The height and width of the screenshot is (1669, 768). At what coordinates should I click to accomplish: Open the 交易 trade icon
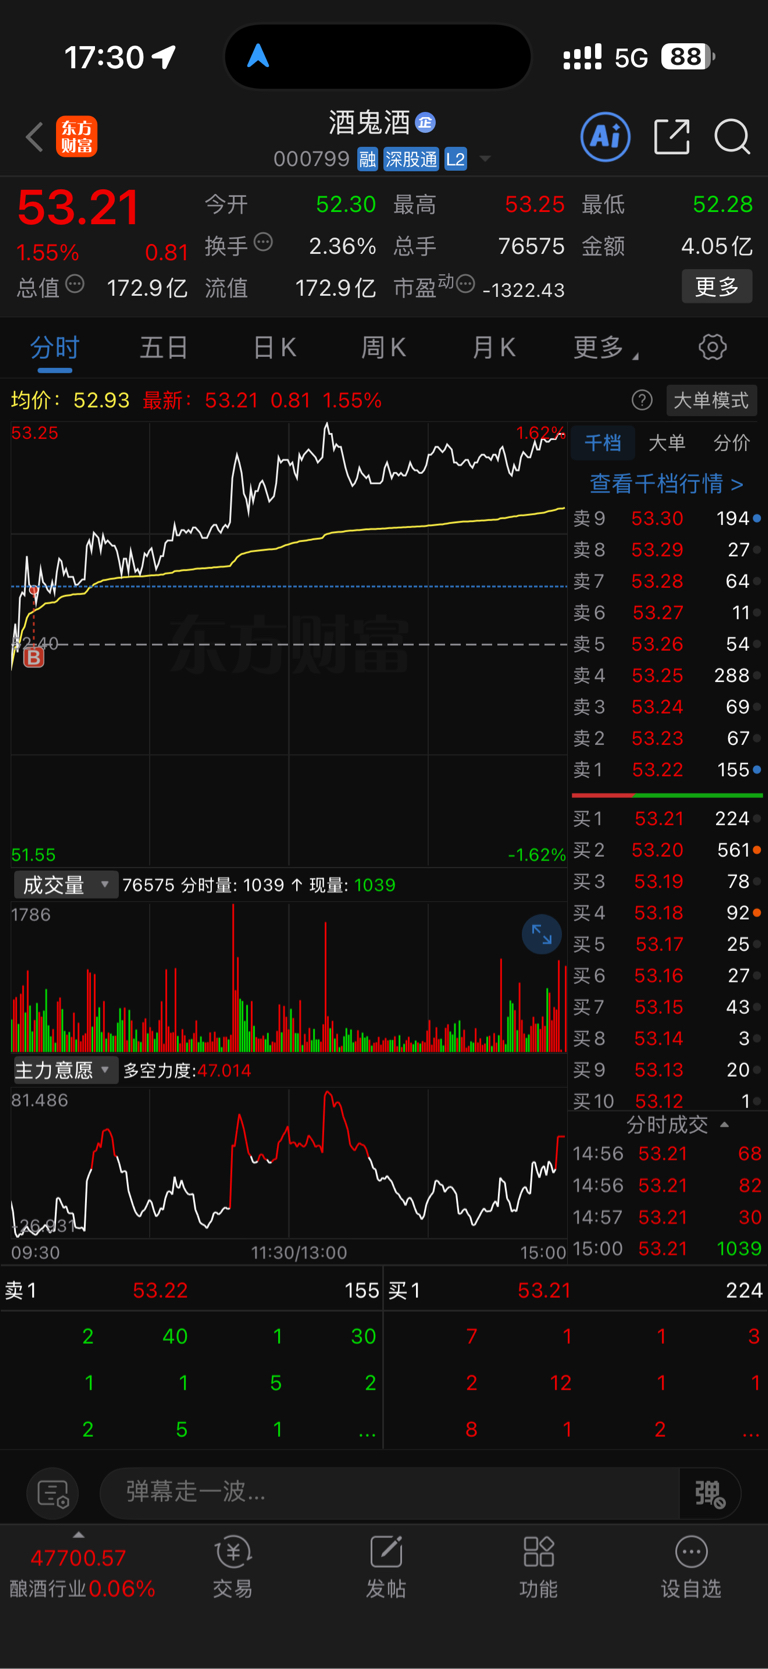click(x=232, y=1566)
